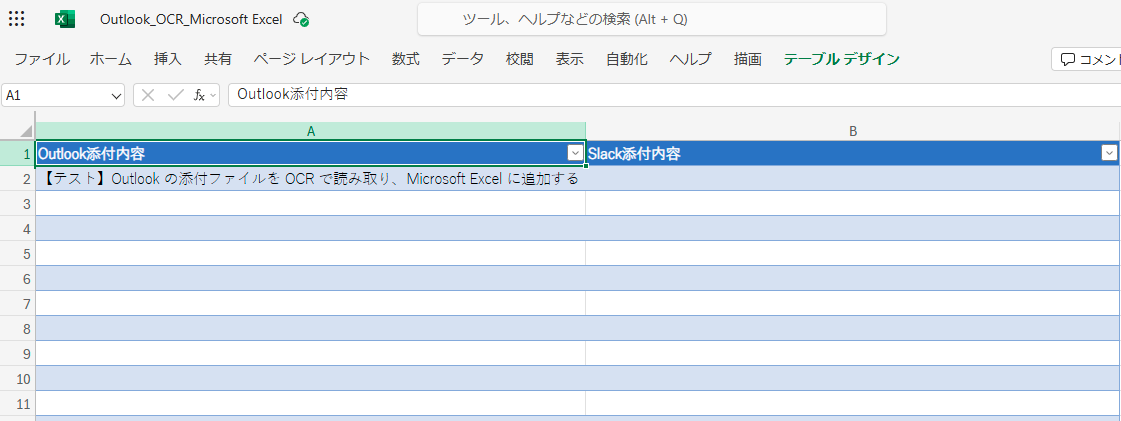The image size is (1121, 421).
Task: Select row 6 header
Action: click(17, 279)
